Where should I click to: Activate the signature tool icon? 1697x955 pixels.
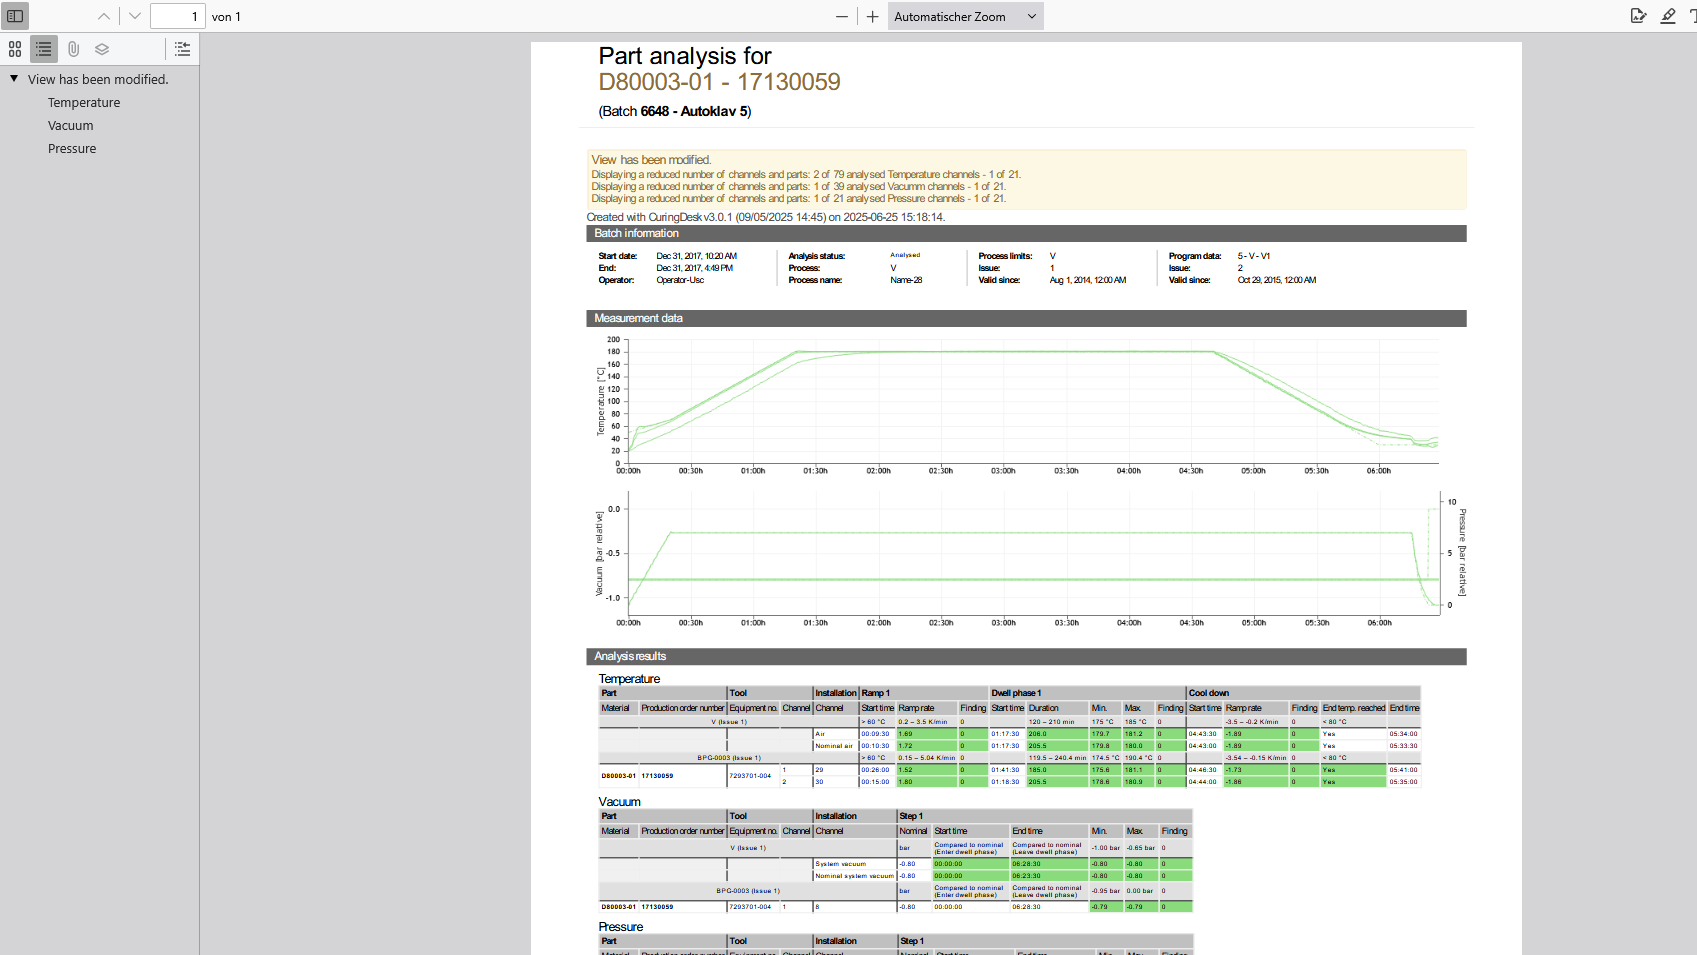[1638, 16]
